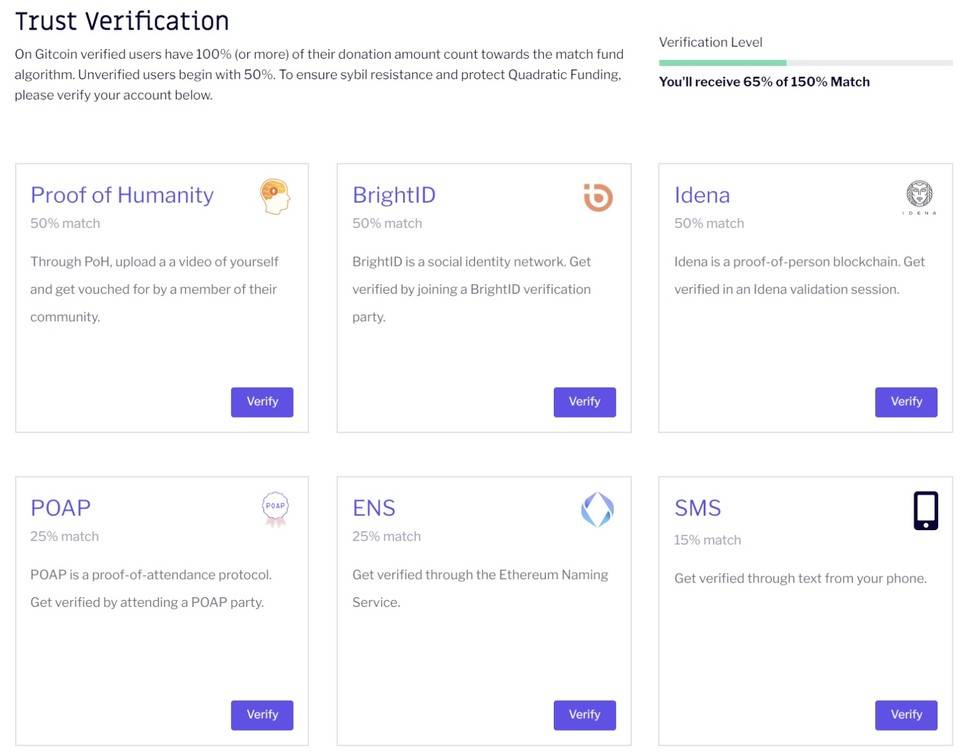Click the Proof of Humanity head icon
The height and width of the screenshot is (752, 960).
(274, 197)
